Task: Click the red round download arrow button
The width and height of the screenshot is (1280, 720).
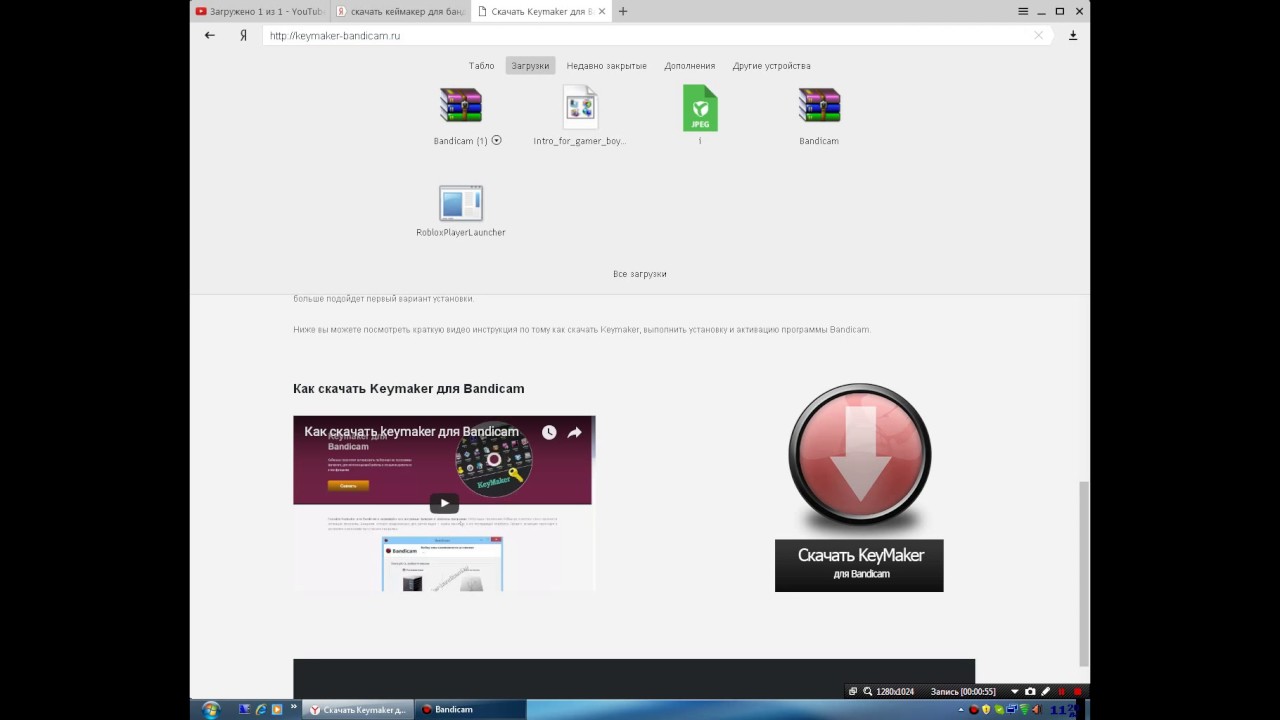Action: click(860, 455)
